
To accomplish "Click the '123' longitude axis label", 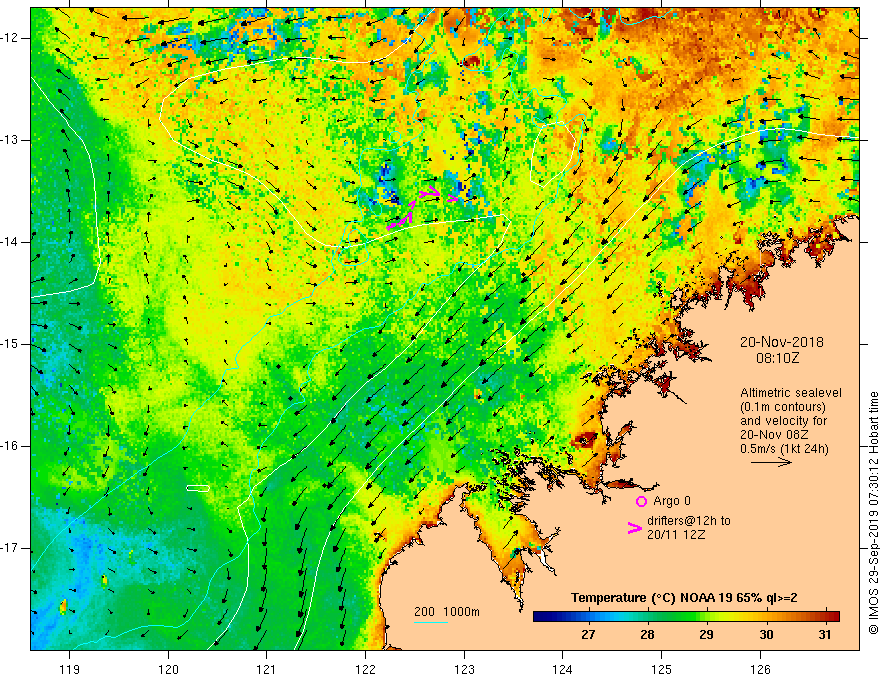I will [x=464, y=669].
